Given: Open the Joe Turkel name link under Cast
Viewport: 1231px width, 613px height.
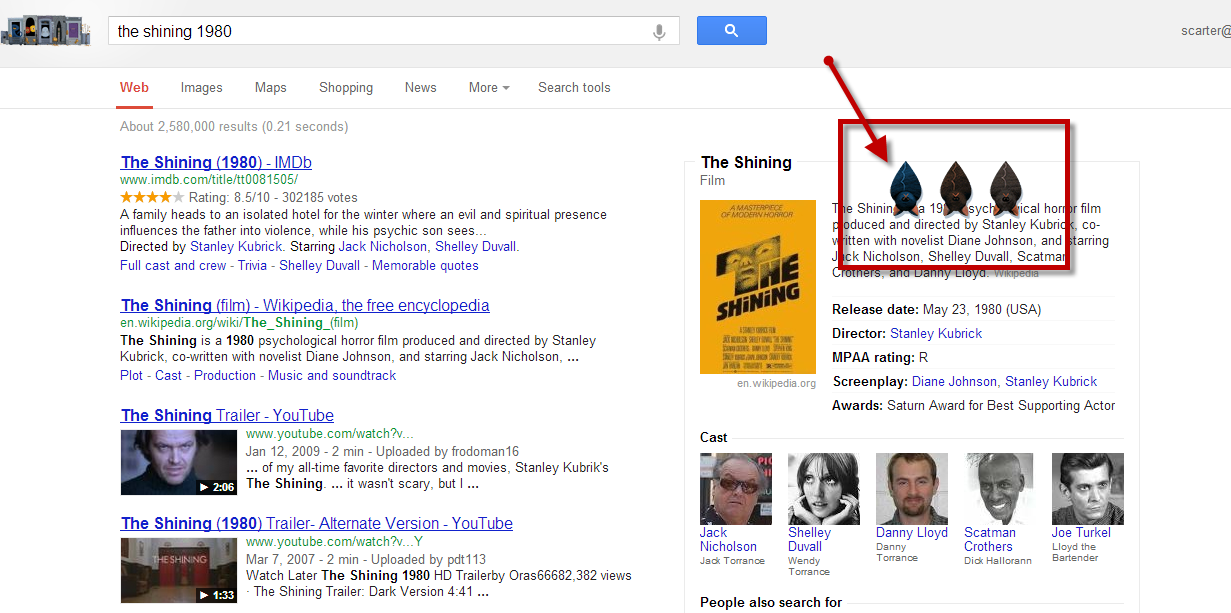Looking at the screenshot, I should pyautogui.click(x=1081, y=532).
